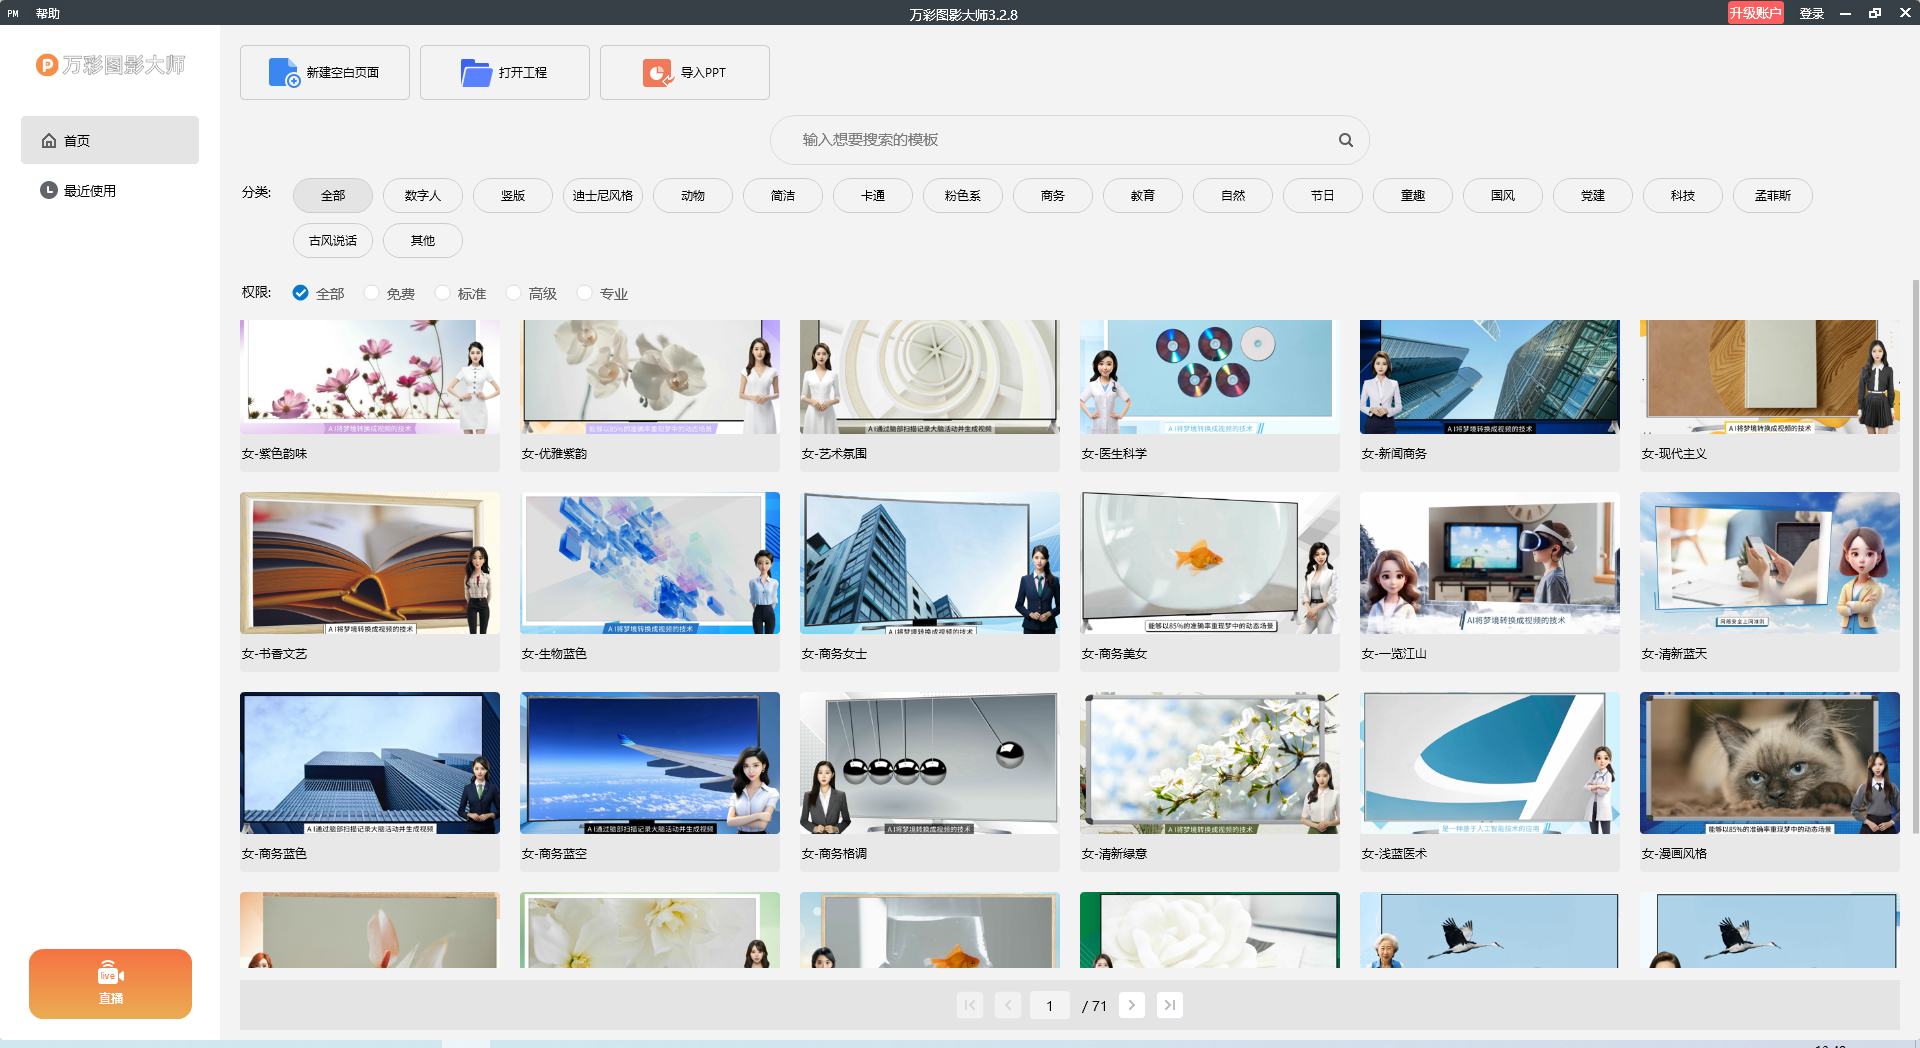Jump to the first template page

[x=970, y=1005]
